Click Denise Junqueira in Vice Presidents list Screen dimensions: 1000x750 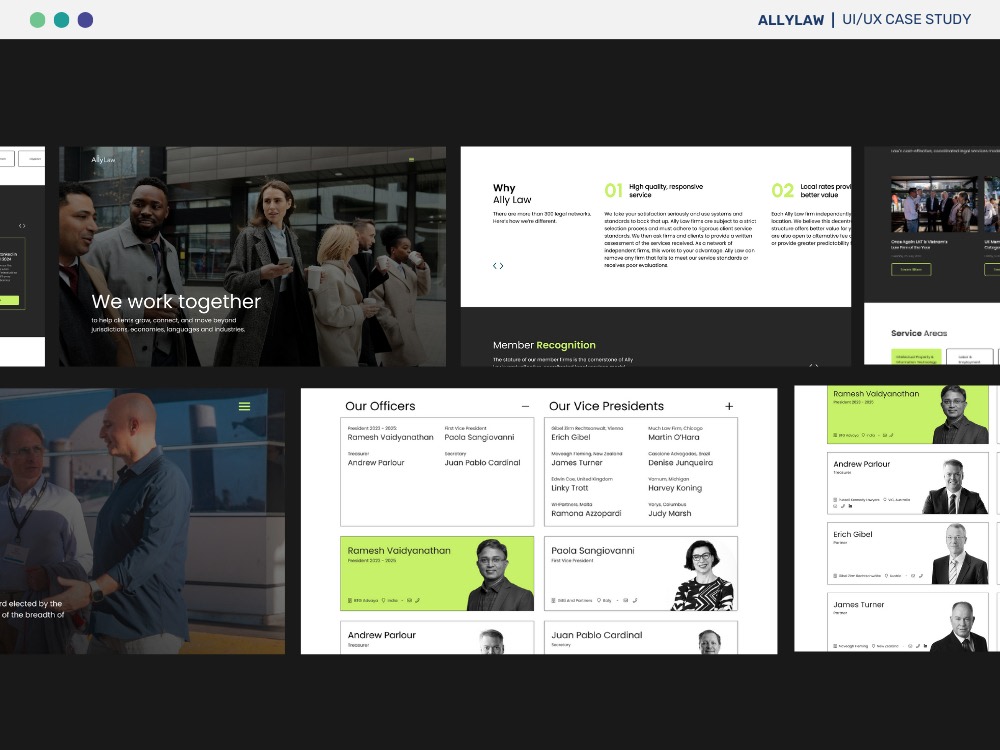coord(680,462)
